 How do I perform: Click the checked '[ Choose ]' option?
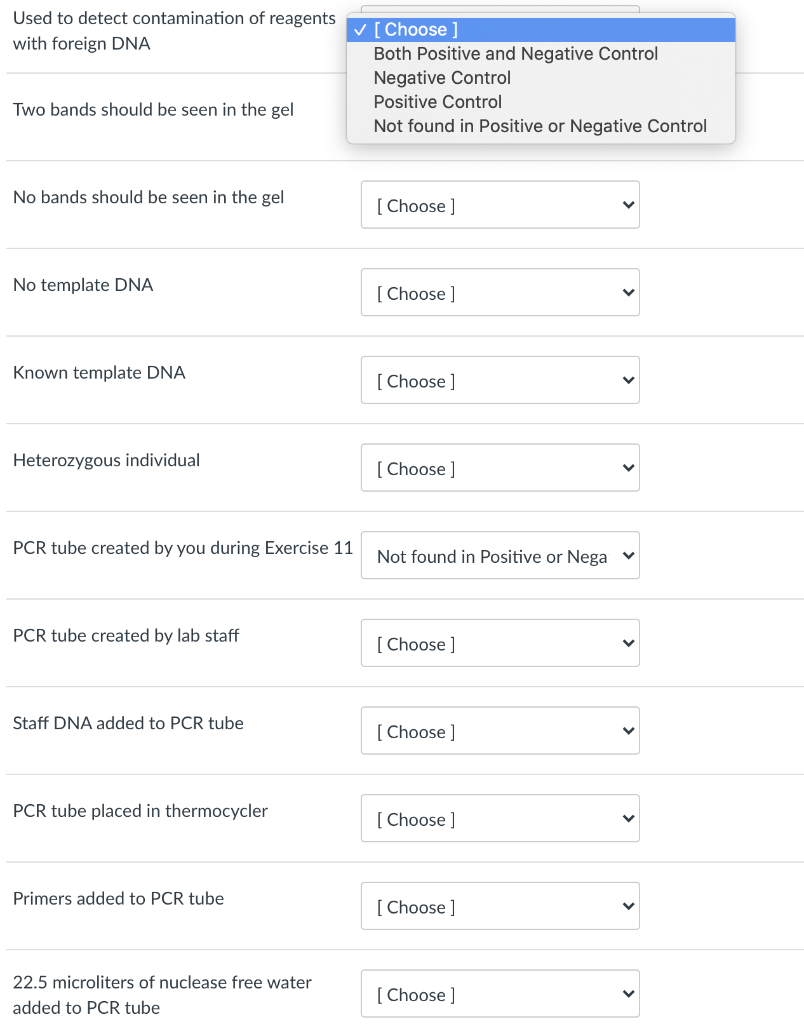421,30
